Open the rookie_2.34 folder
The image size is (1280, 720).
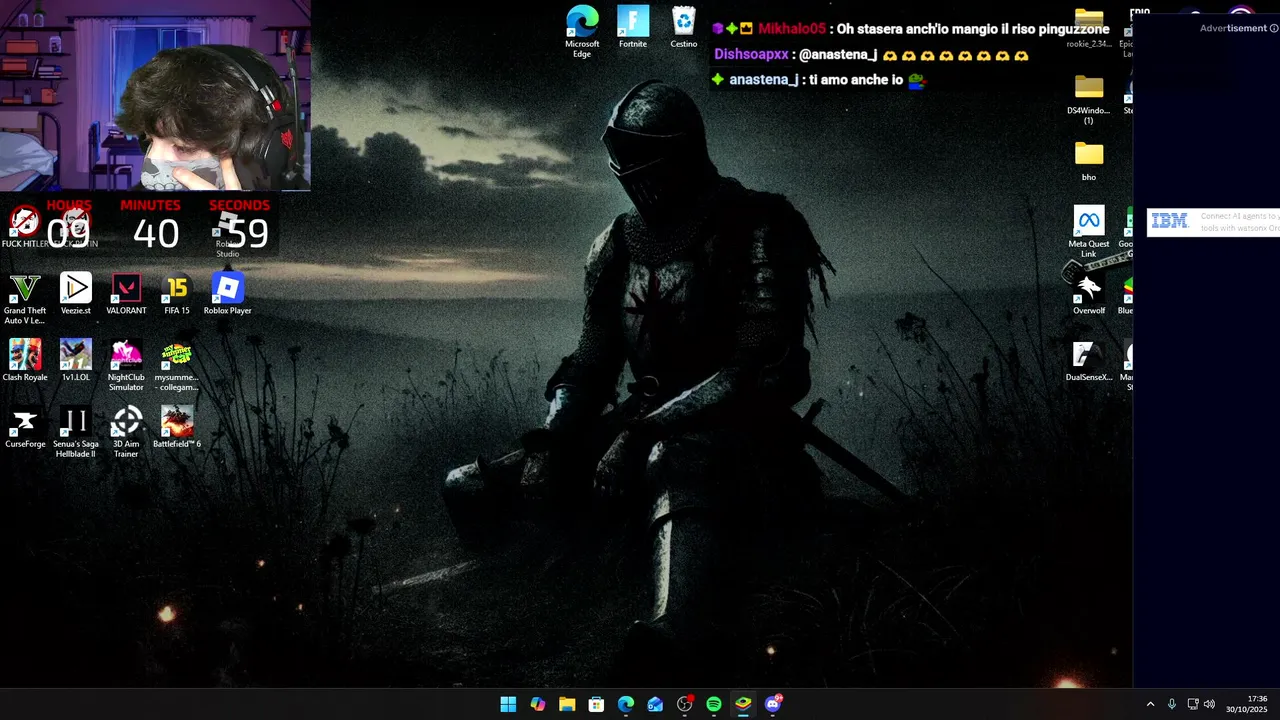coord(1089,28)
